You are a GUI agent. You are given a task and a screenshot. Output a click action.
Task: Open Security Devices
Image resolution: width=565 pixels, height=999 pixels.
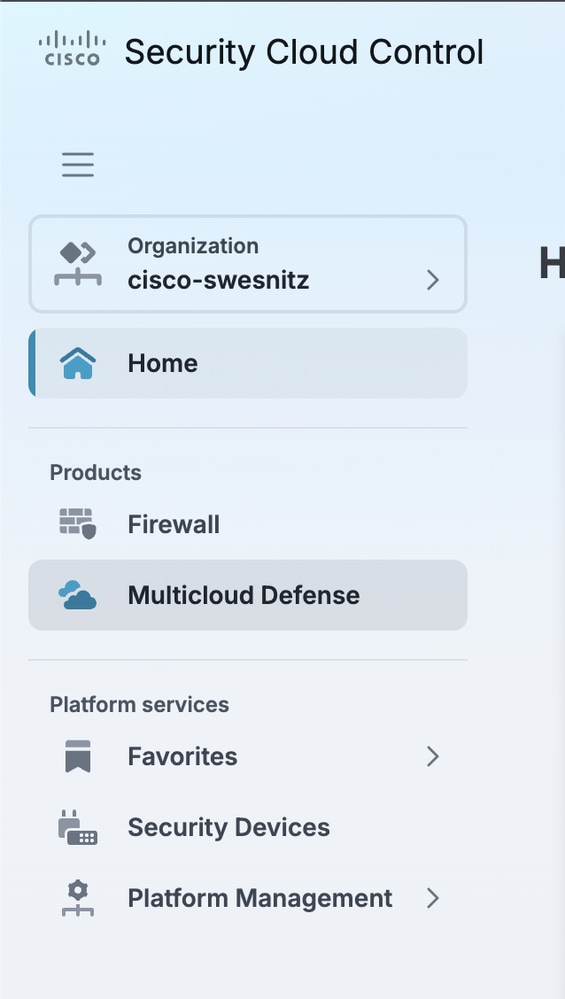[248, 828]
